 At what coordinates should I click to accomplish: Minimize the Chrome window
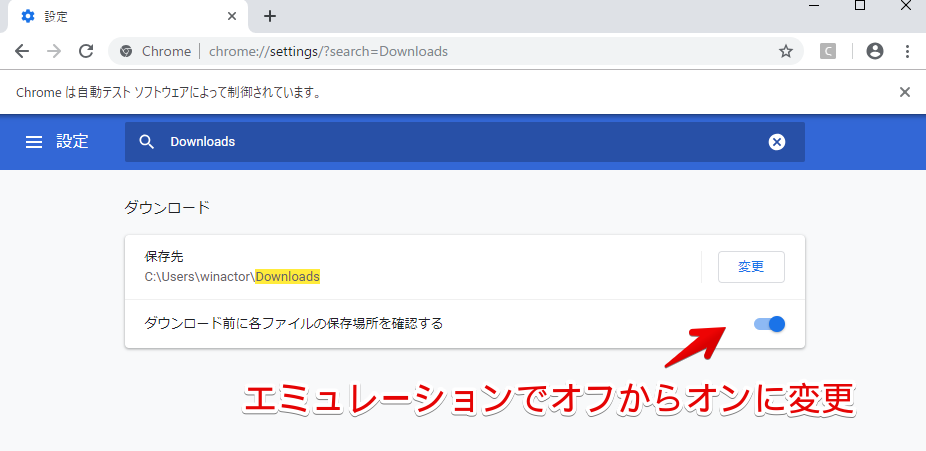click(814, 5)
